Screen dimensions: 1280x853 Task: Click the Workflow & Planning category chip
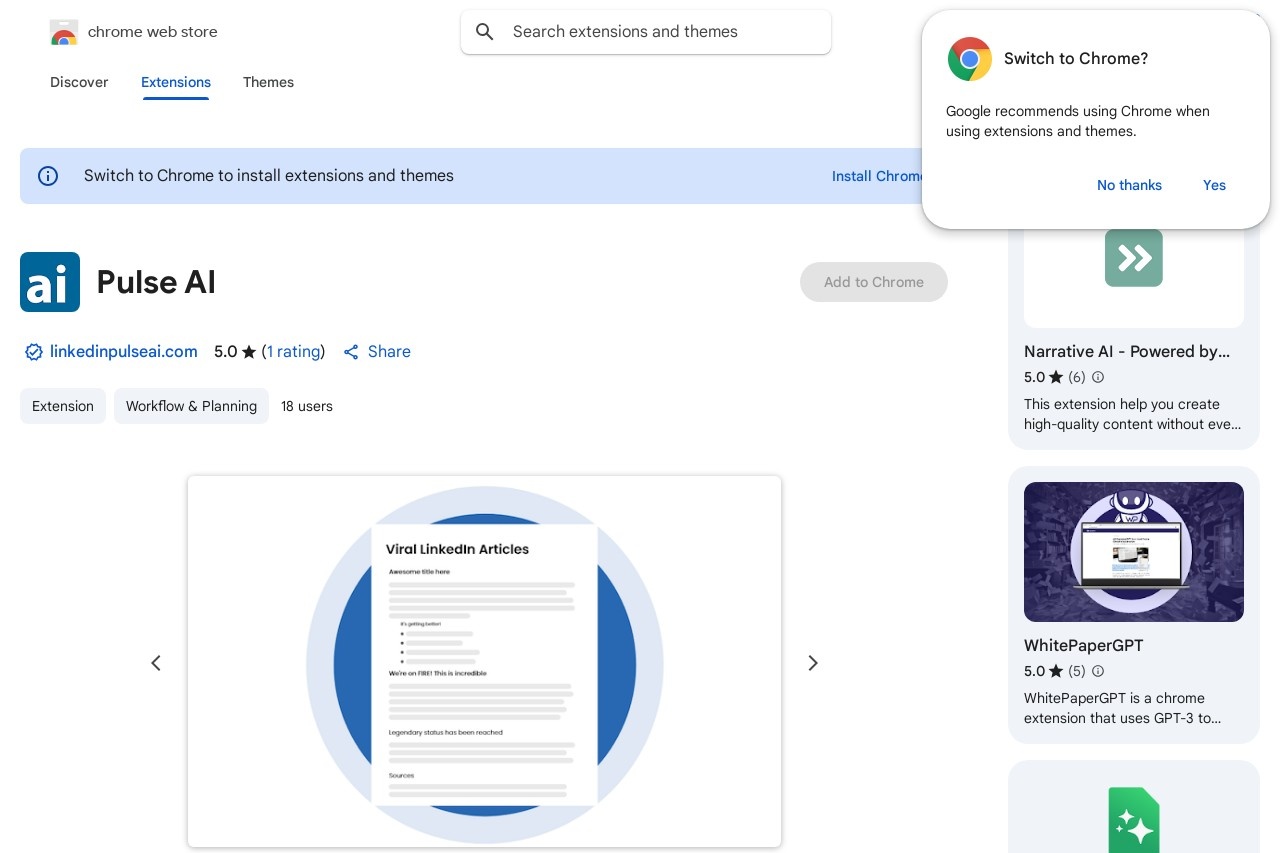pyautogui.click(x=191, y=406)
